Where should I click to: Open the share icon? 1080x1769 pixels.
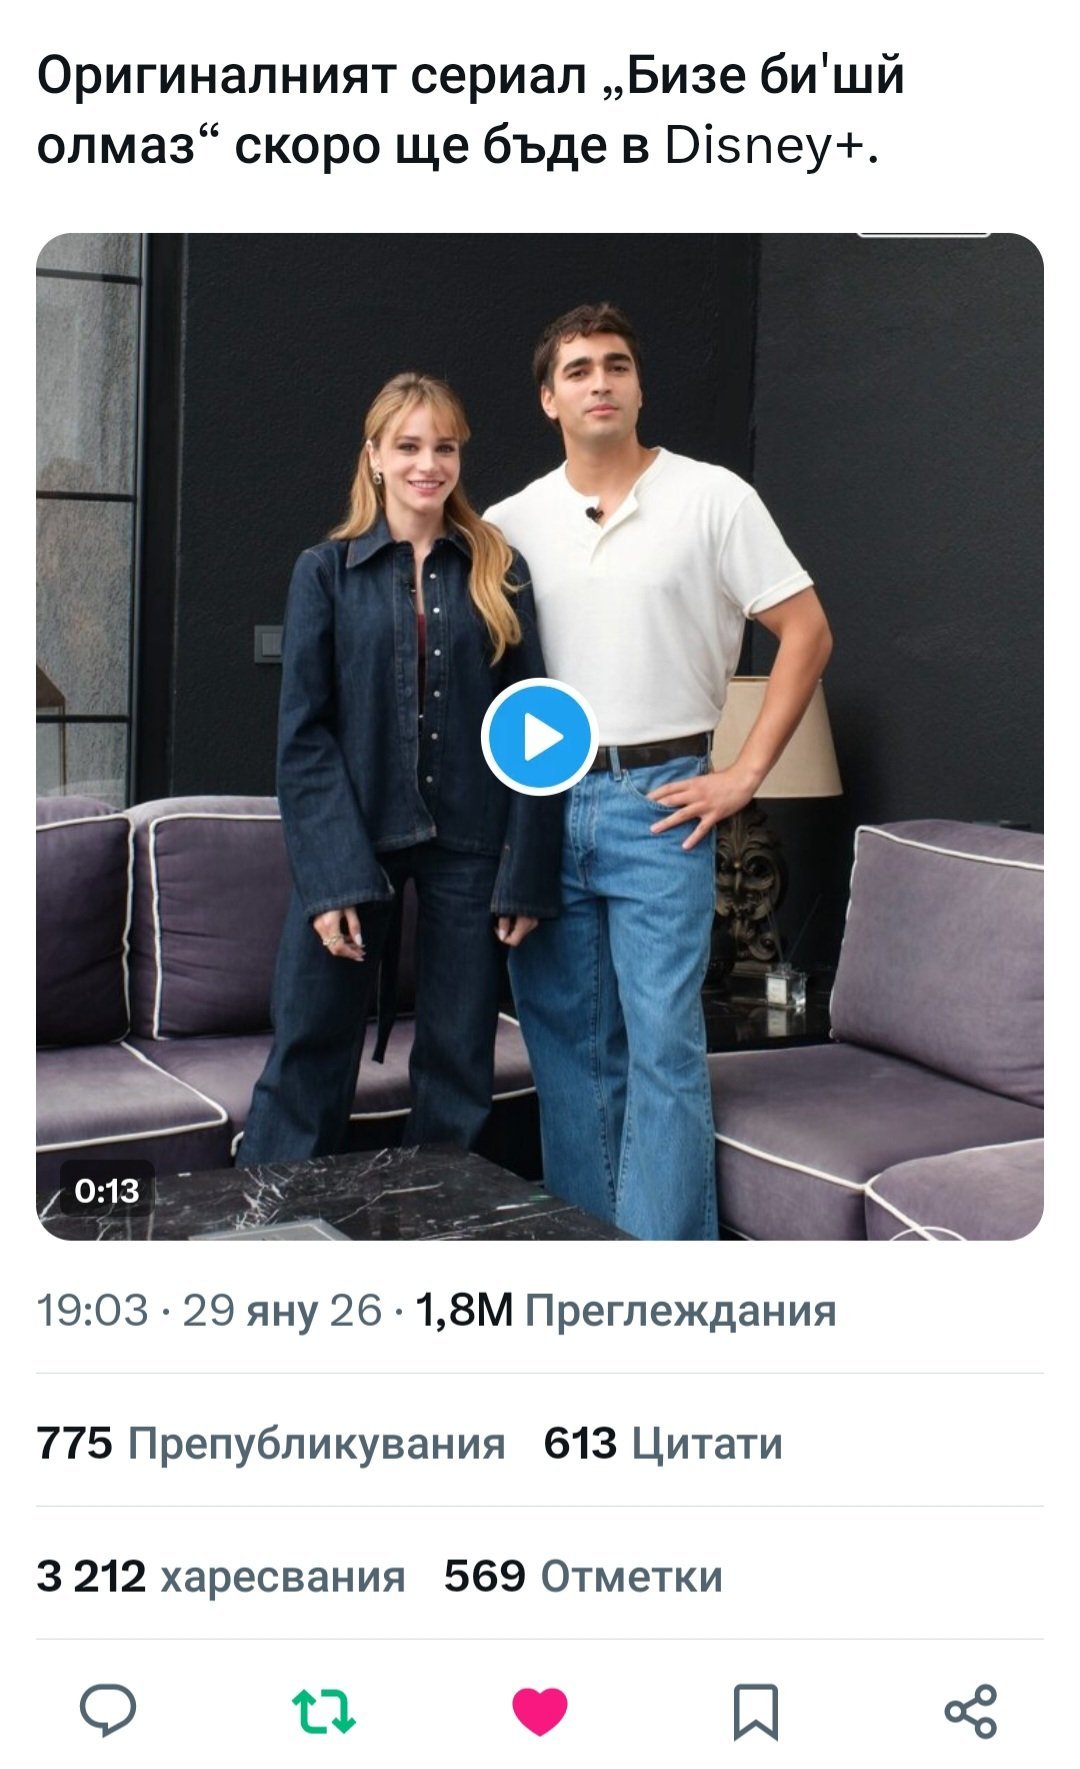point(971,1710)
